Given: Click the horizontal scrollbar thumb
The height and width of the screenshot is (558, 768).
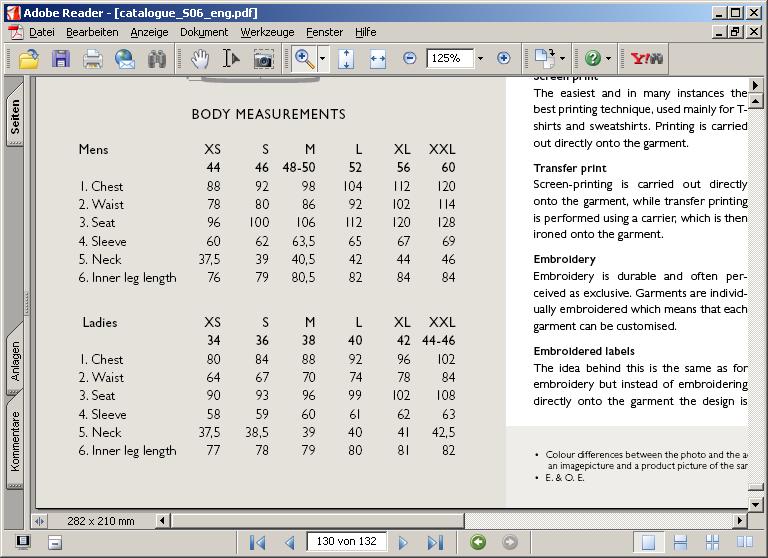Looking at the screenshot, I should tap(317, 520).
